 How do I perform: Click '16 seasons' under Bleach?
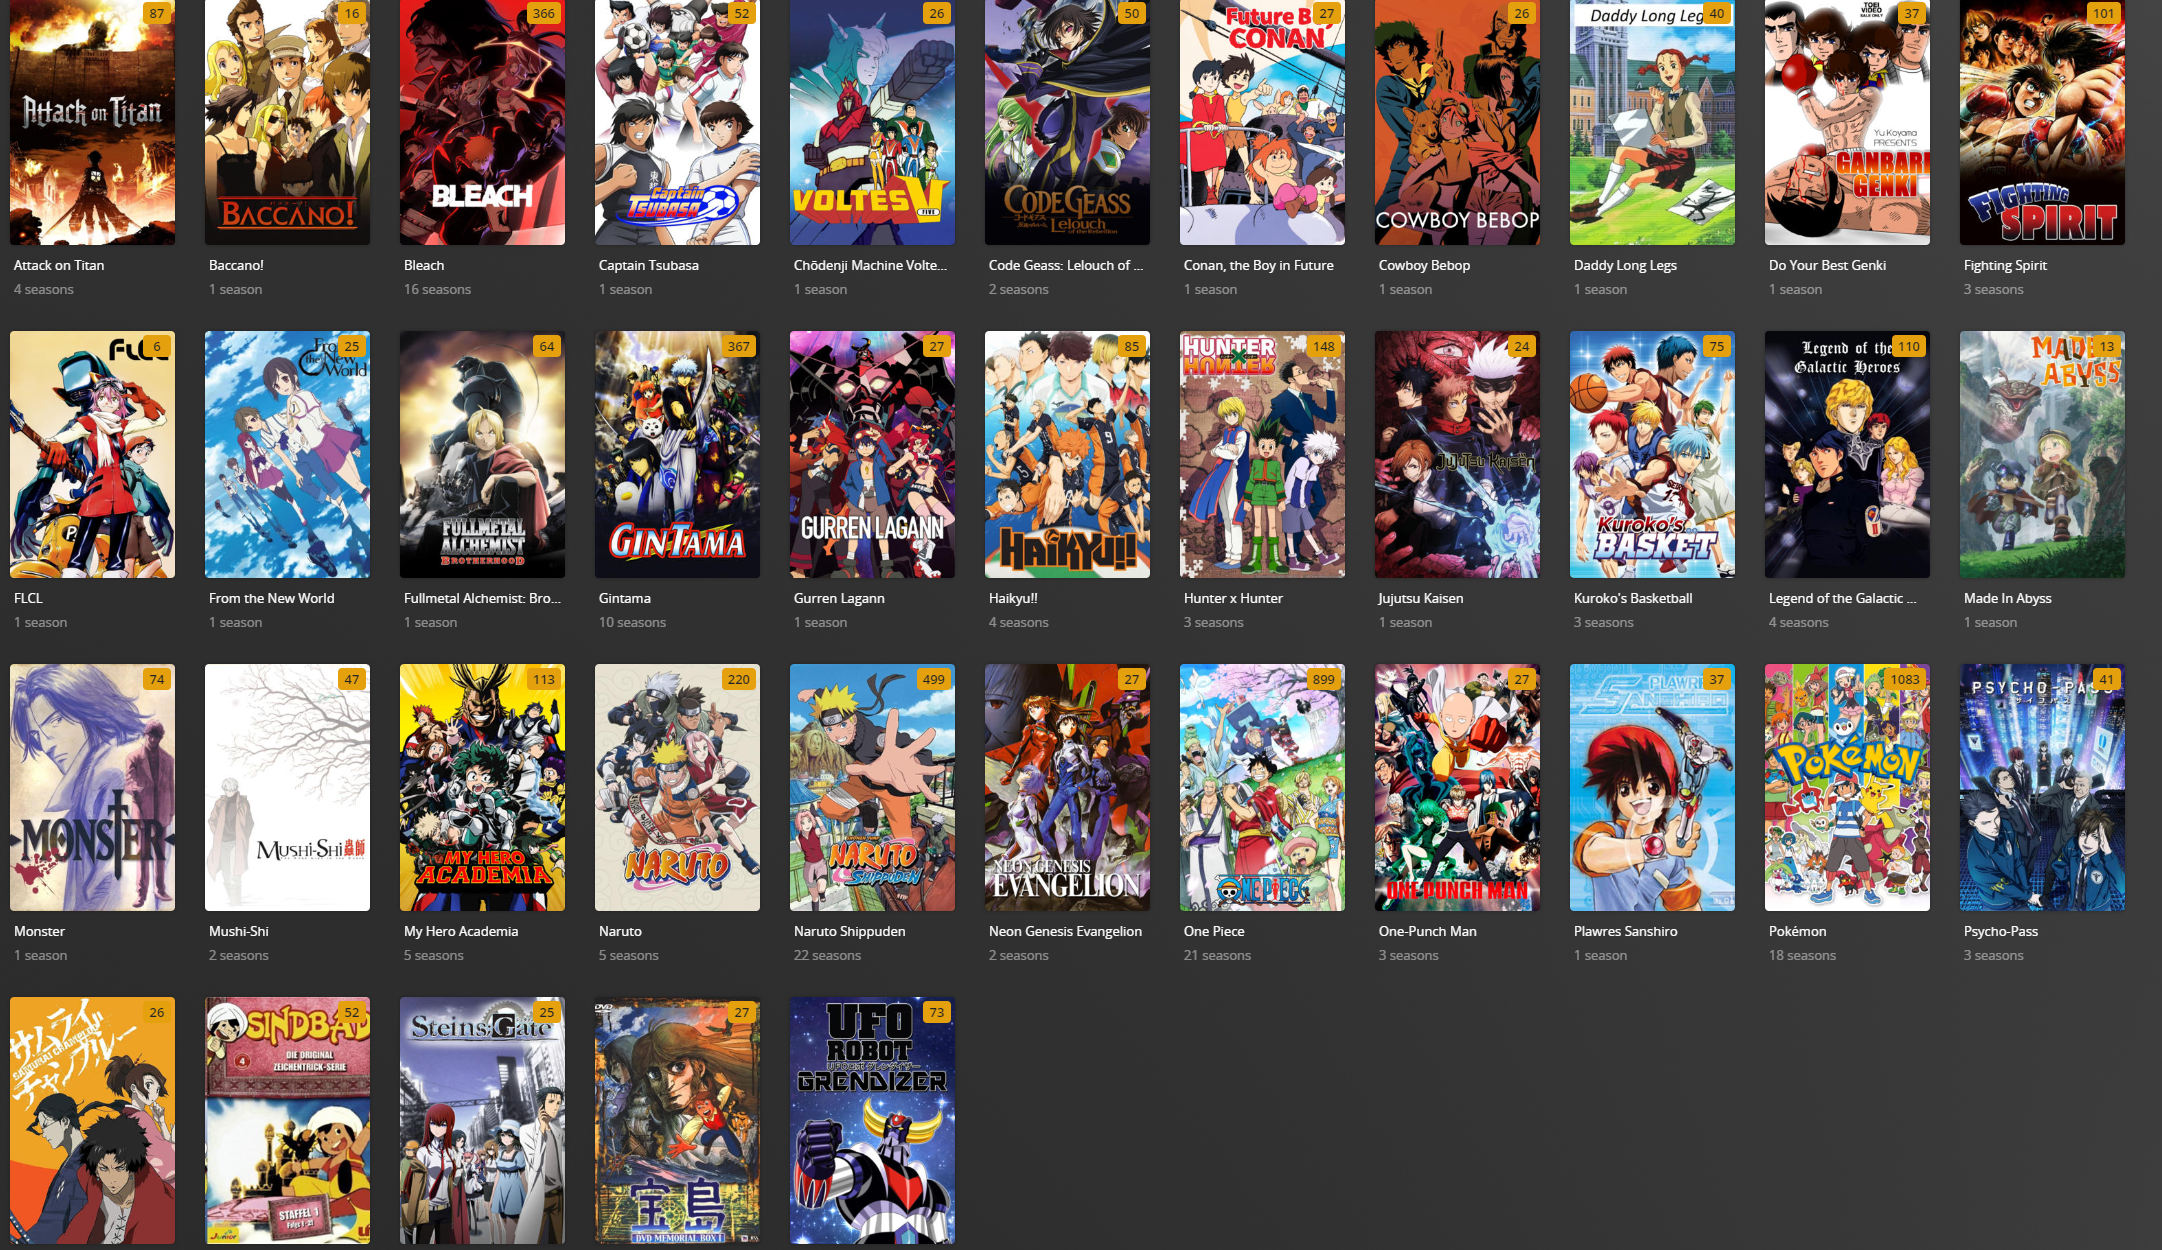(437, 289)
